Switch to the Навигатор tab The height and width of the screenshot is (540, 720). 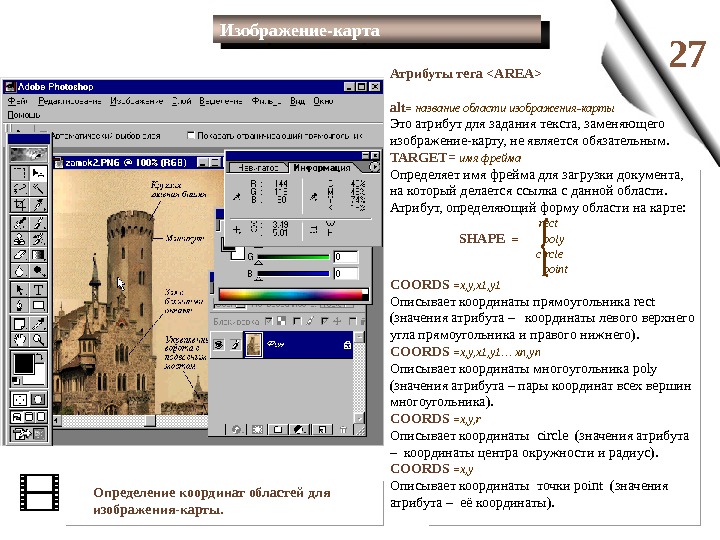coord(259,168)
